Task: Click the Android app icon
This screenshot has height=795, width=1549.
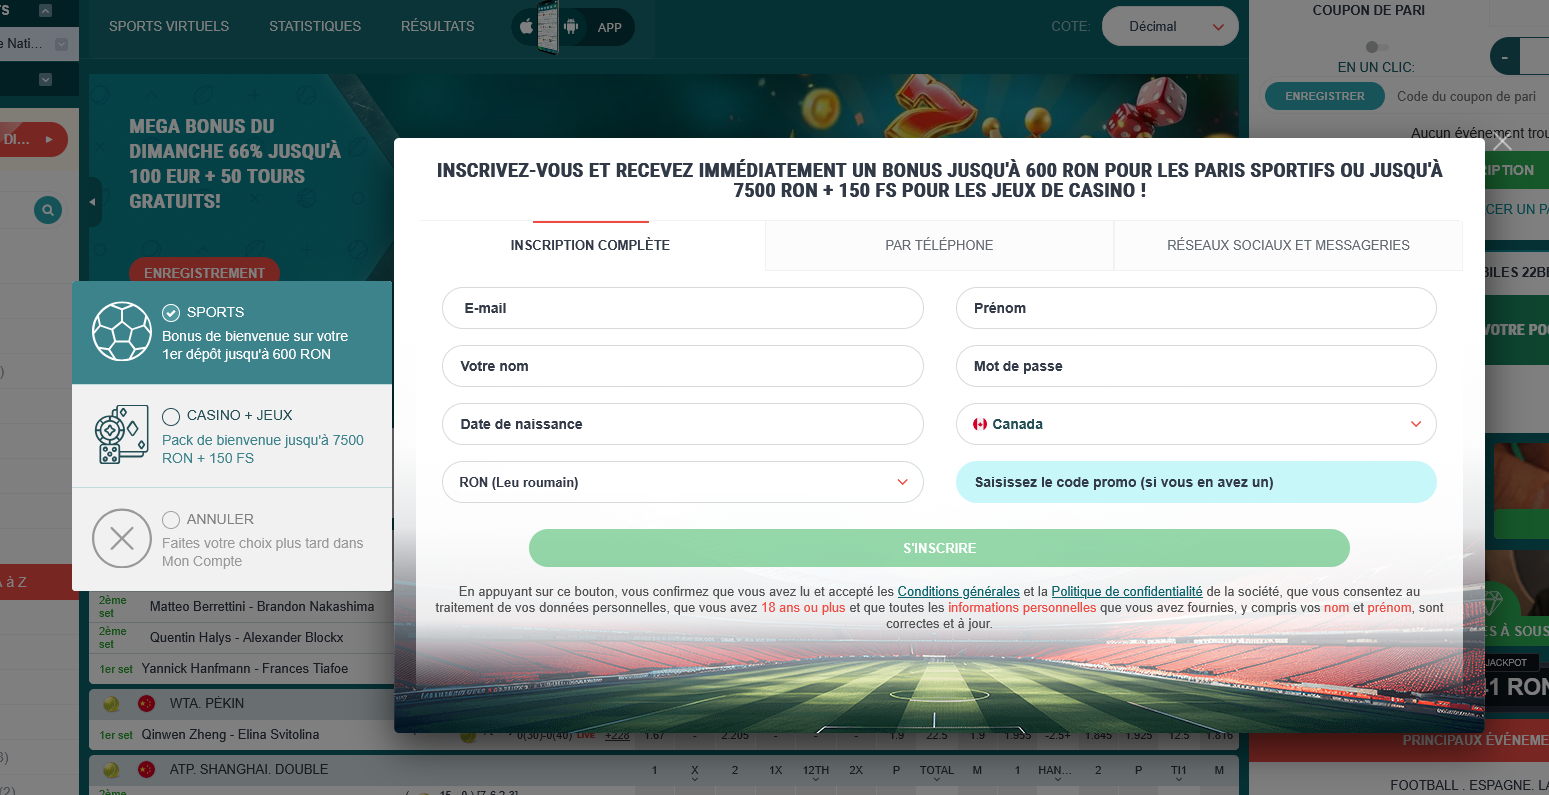Action: (571, 27)
